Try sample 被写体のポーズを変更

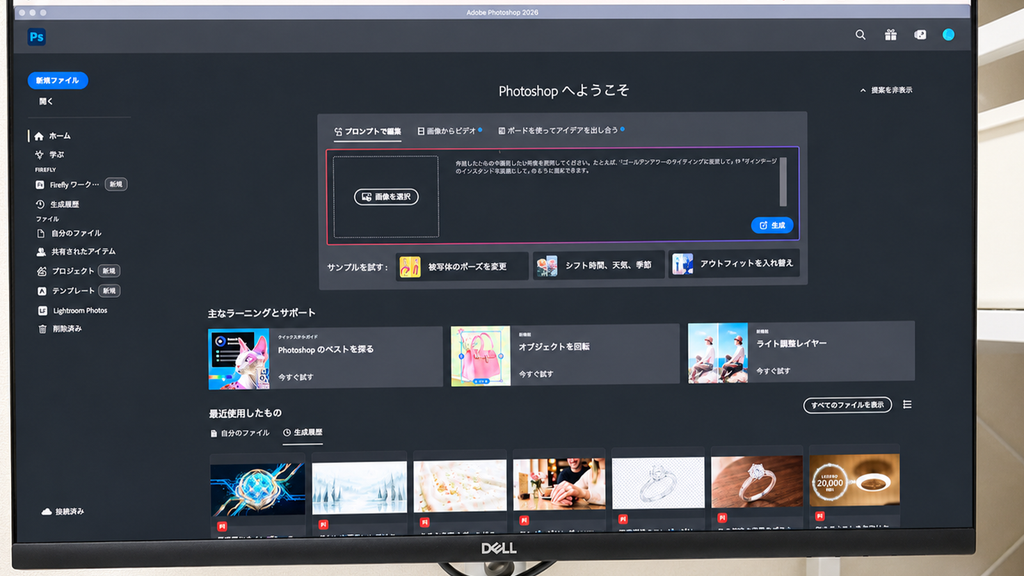pyautogui.click(x=462, y=266)
